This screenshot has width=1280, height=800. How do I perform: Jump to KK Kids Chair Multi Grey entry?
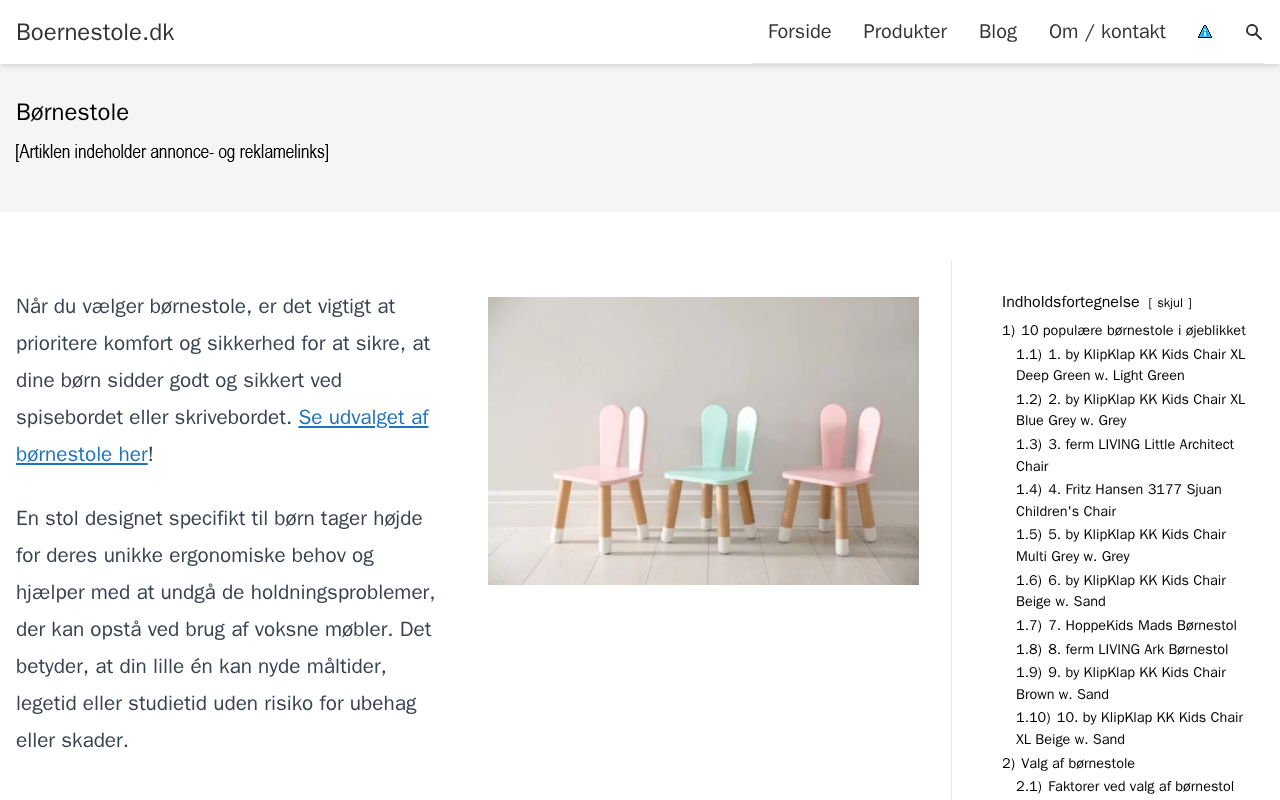click(1121, 545)
